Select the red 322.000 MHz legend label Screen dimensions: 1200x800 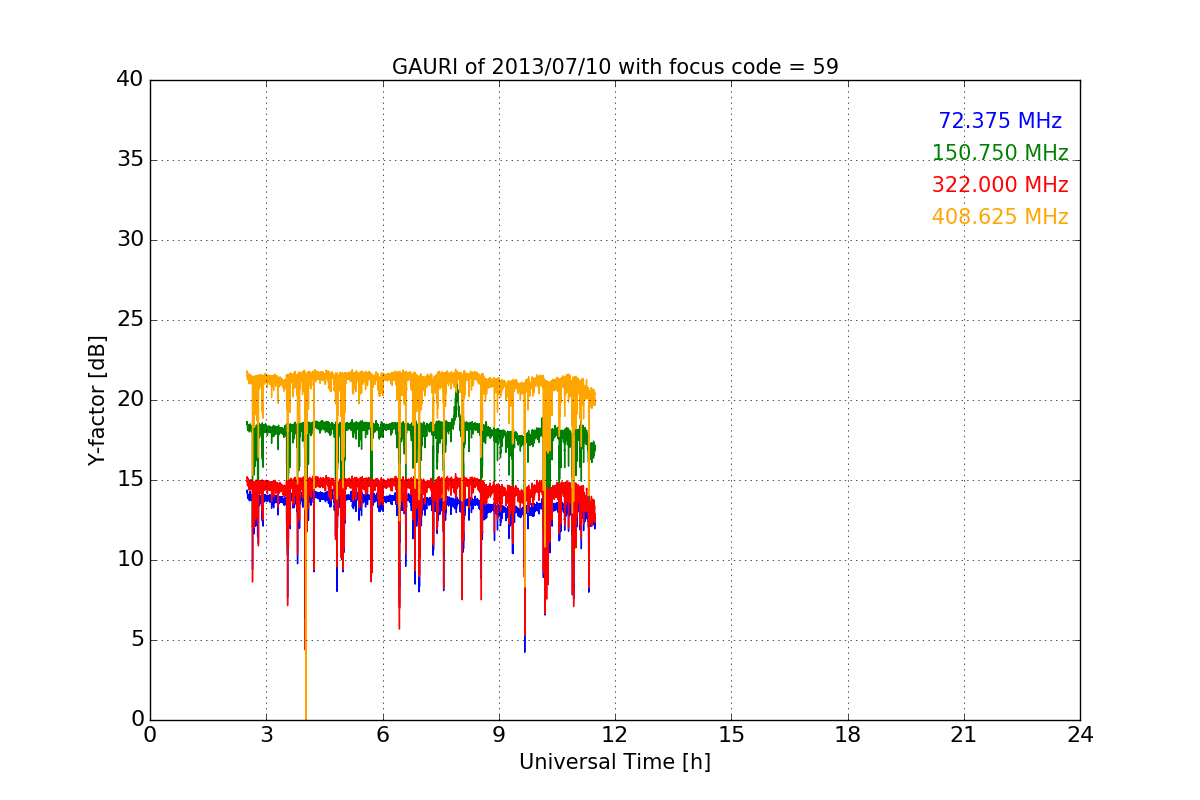(x=1000, y=185)
